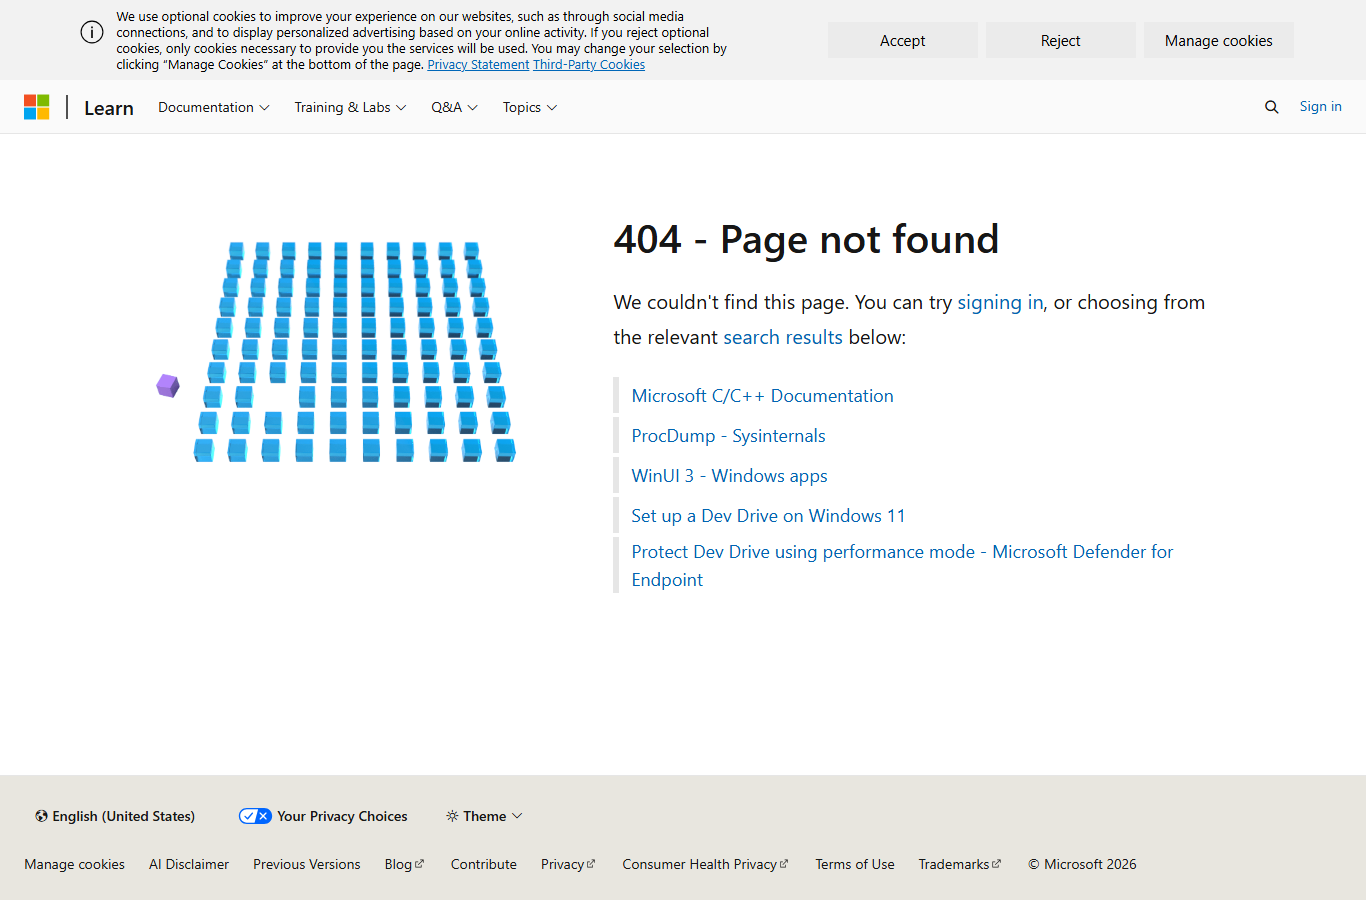Open Protect Dev Drive using performance mode result
Image resolution: width=1366 pixels, height=900 pixels.
pyautogui.click(x=903, y=566)
